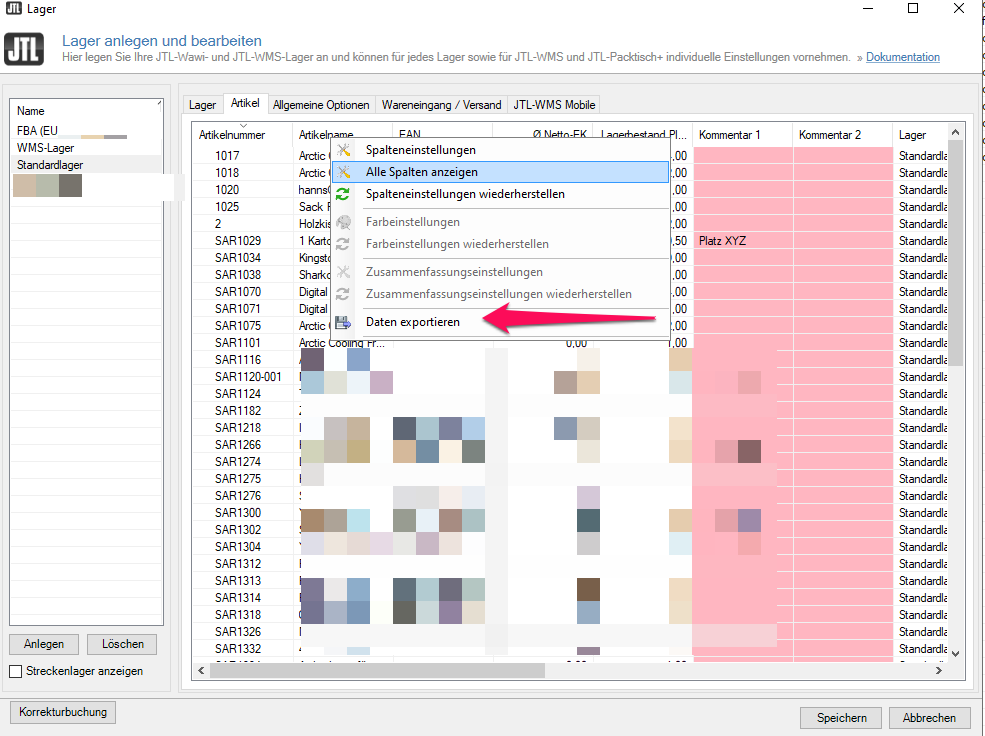The width and height of the screenshot is (985, 736).
Task: Choose Alle Spalten anzeigen
Action: click(500, 172)
